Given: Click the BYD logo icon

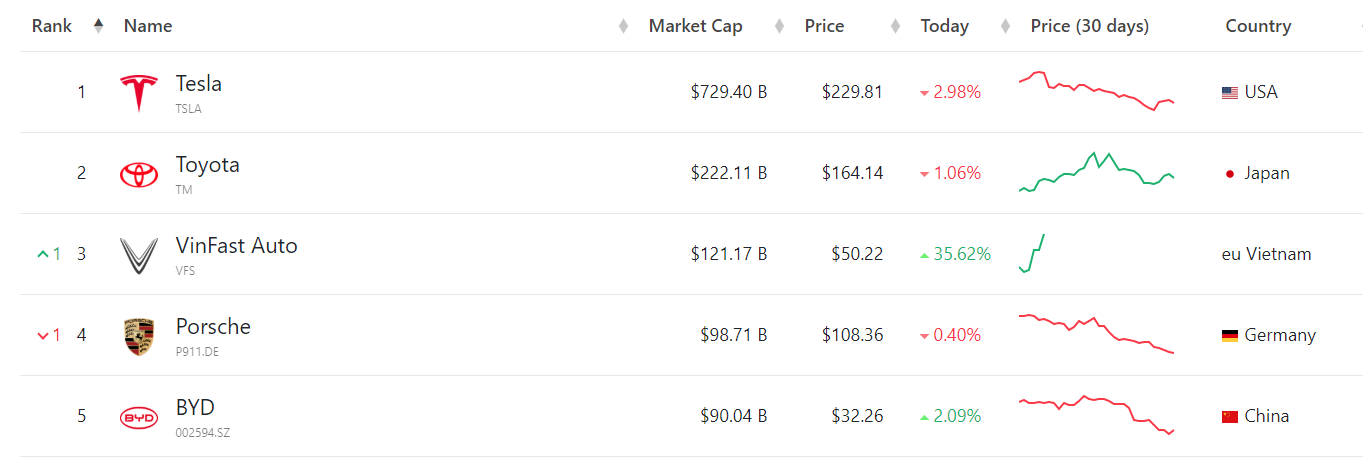Looking at the screenshot, I should pos(139,418).
